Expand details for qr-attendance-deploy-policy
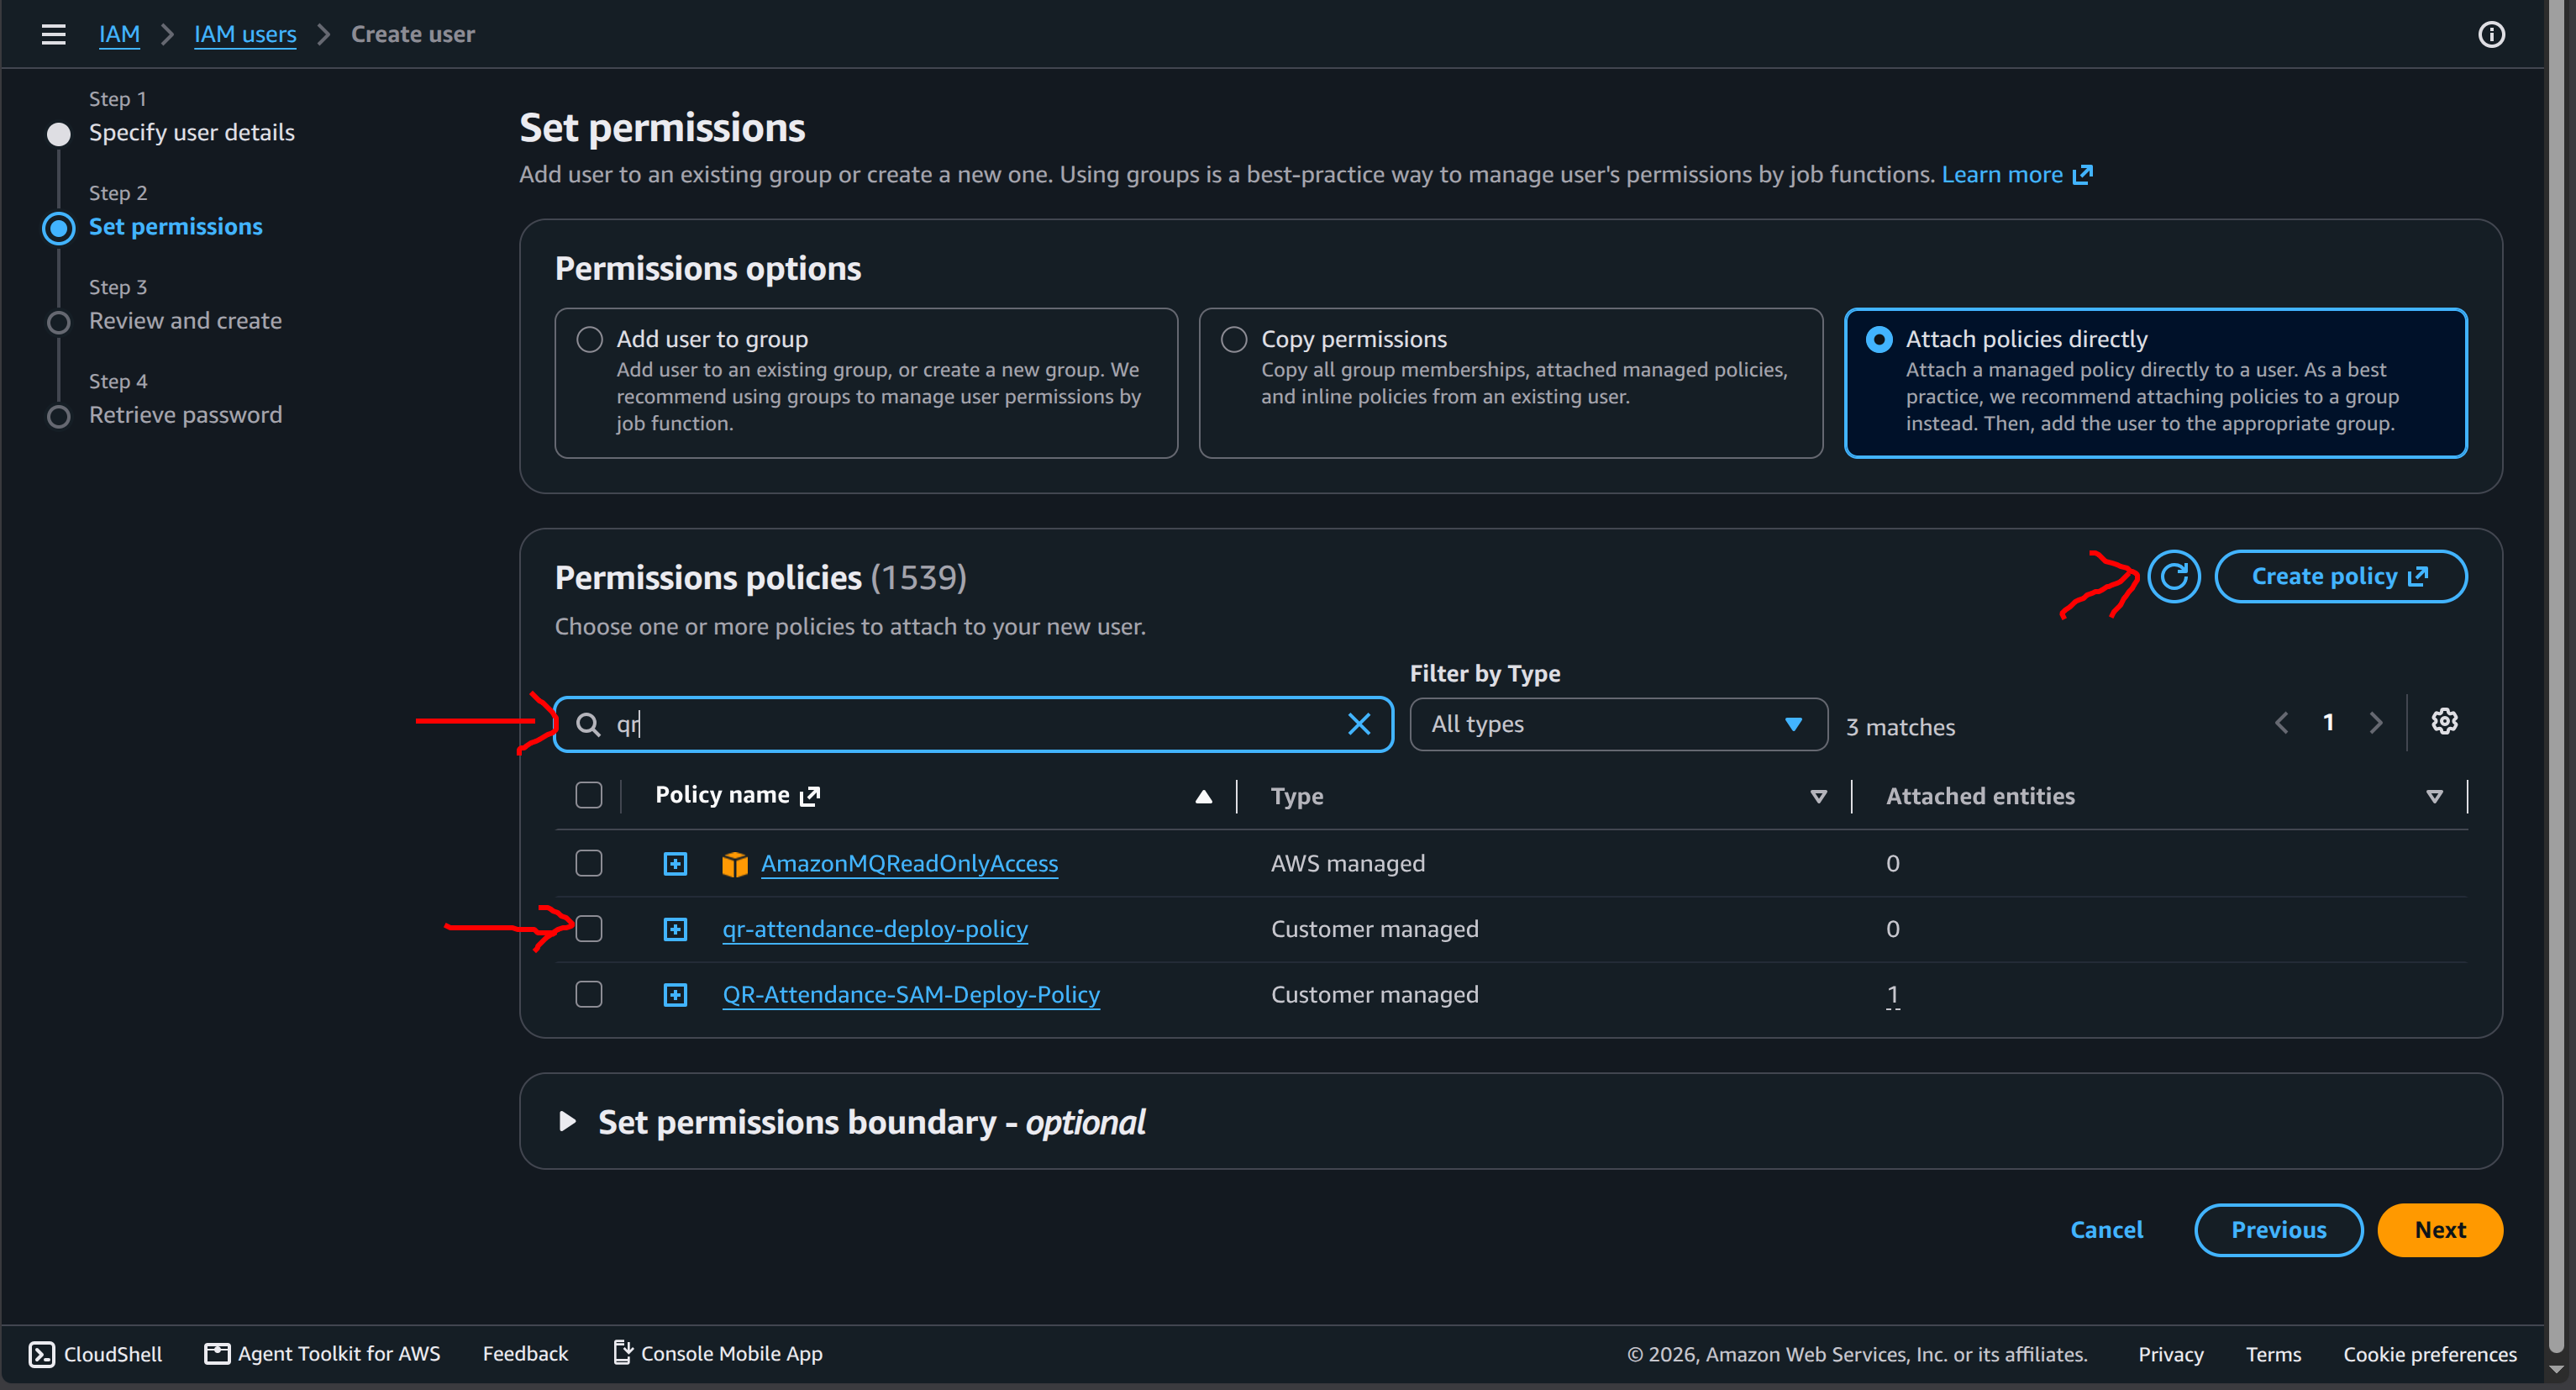The image size is (2576, 1390). 675,929
